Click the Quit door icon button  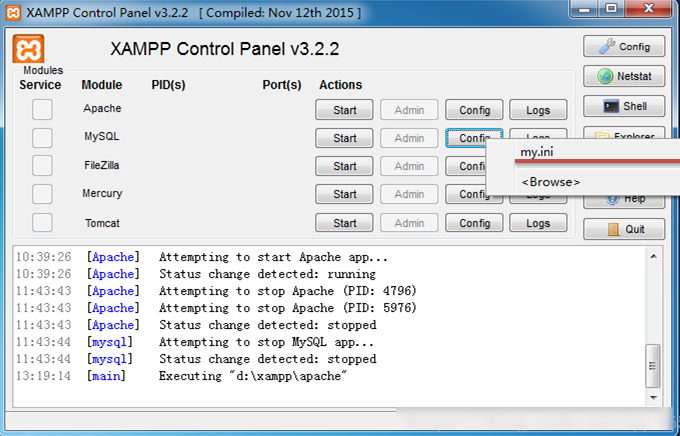coord(624,229)
